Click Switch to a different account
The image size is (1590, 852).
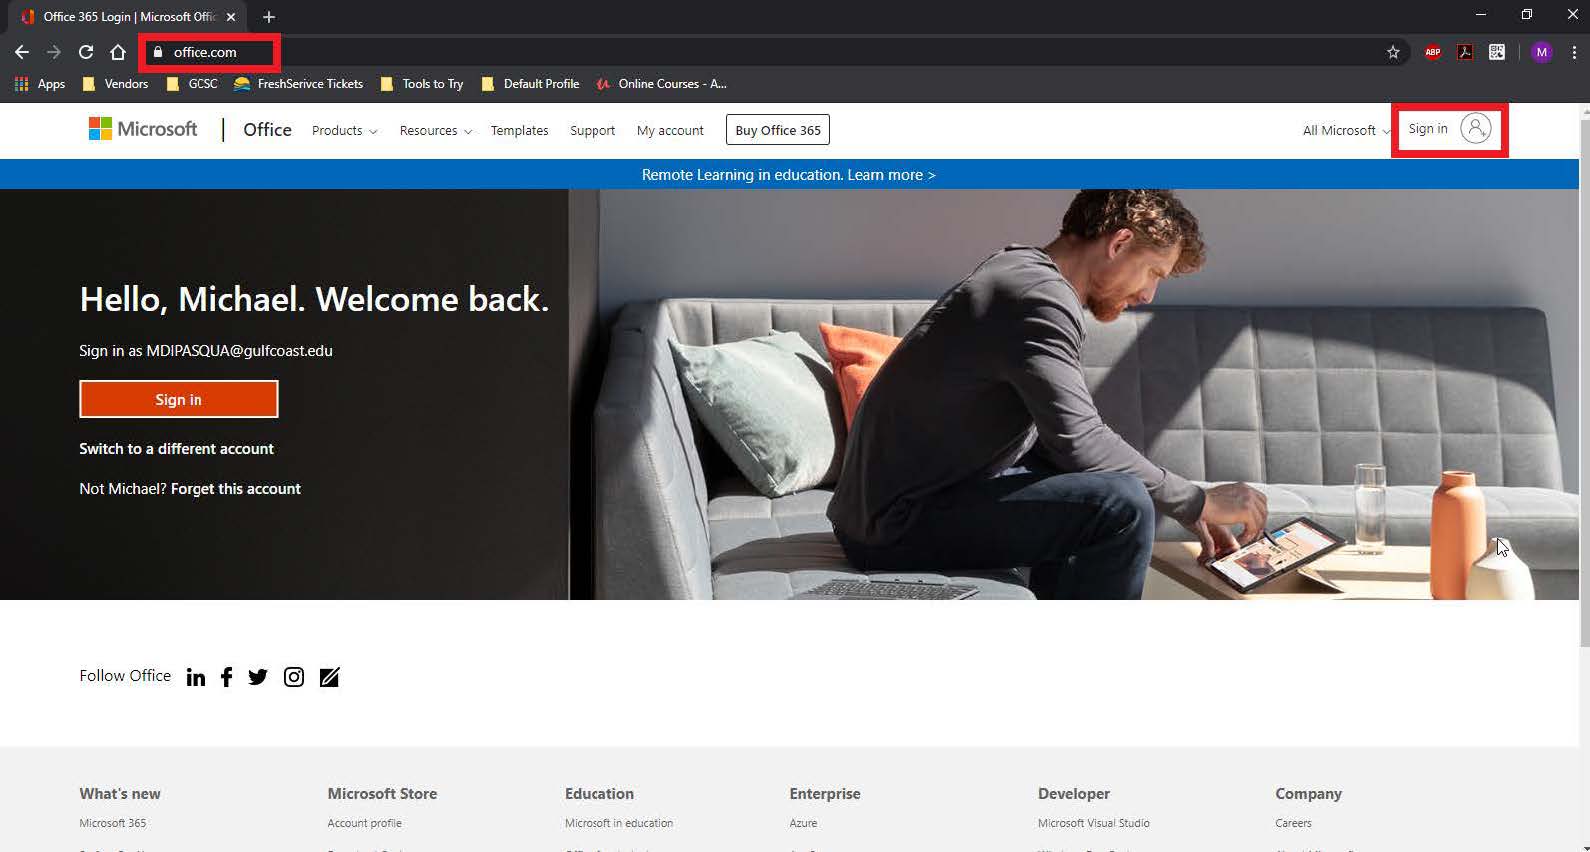click(x=176, y=449)
